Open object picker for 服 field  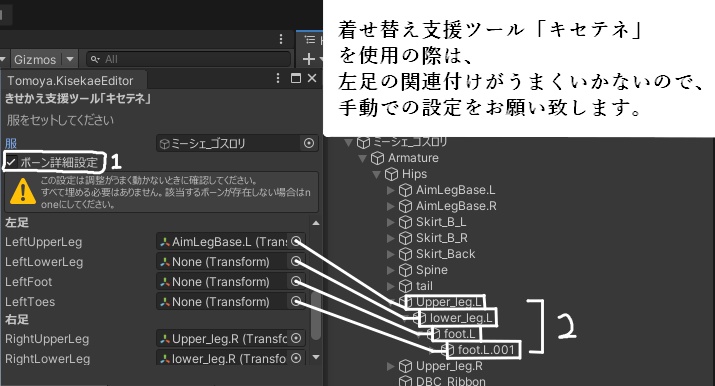[x=309, y=143]
